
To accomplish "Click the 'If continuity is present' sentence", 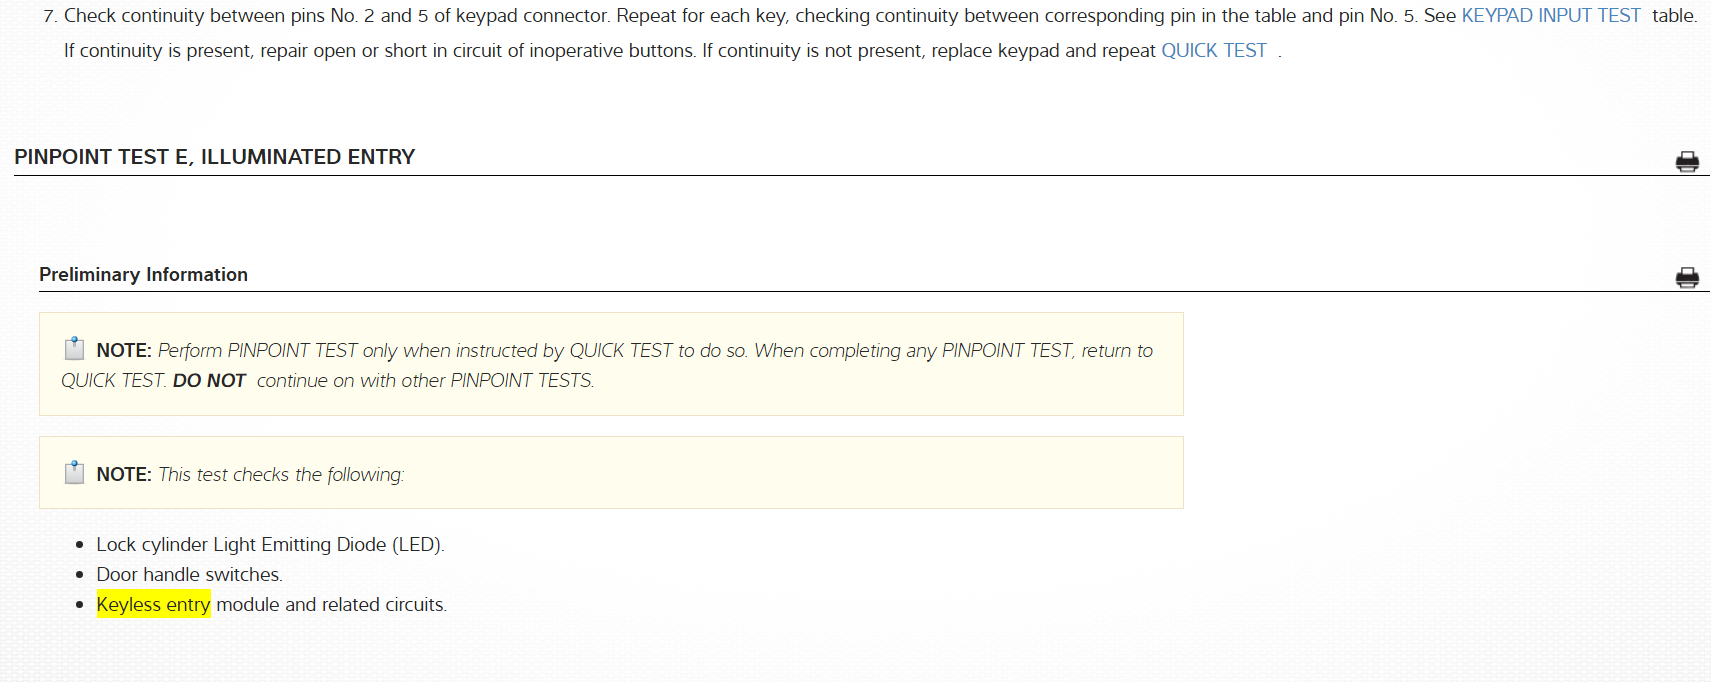I will (x=379, y=51).
